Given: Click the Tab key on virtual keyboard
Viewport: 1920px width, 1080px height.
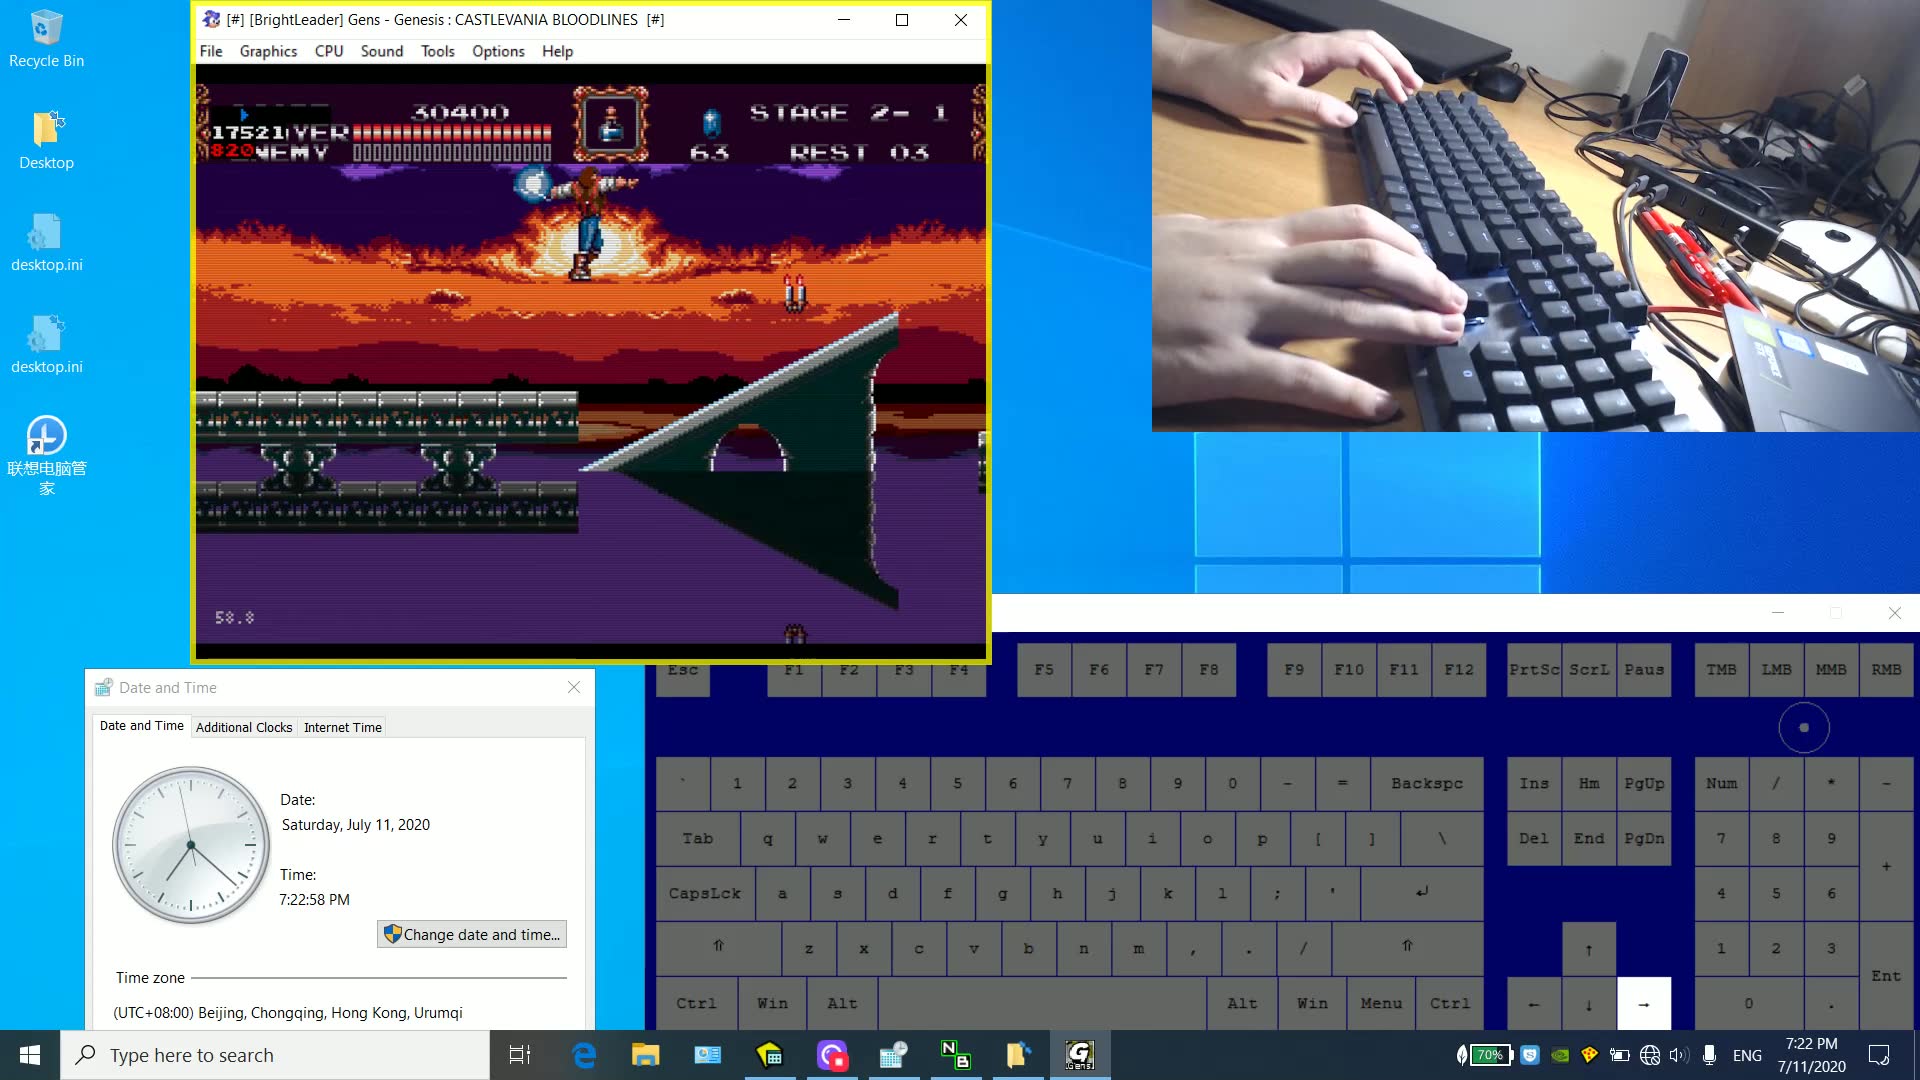Looking at the screenshot, I should (698, 838).
